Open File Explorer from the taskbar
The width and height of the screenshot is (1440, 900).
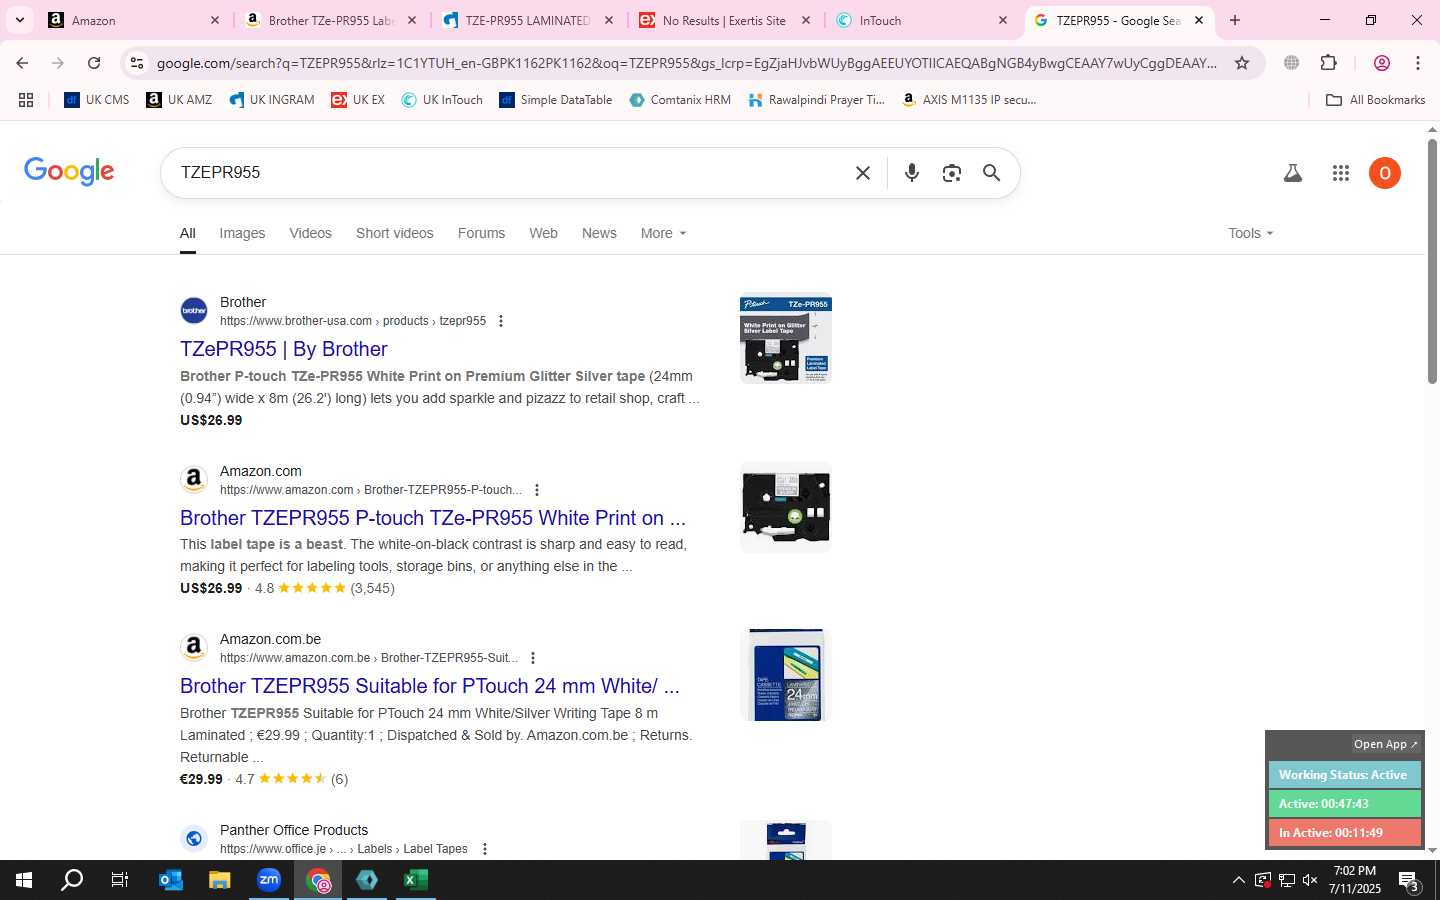[x=220, y=880]
